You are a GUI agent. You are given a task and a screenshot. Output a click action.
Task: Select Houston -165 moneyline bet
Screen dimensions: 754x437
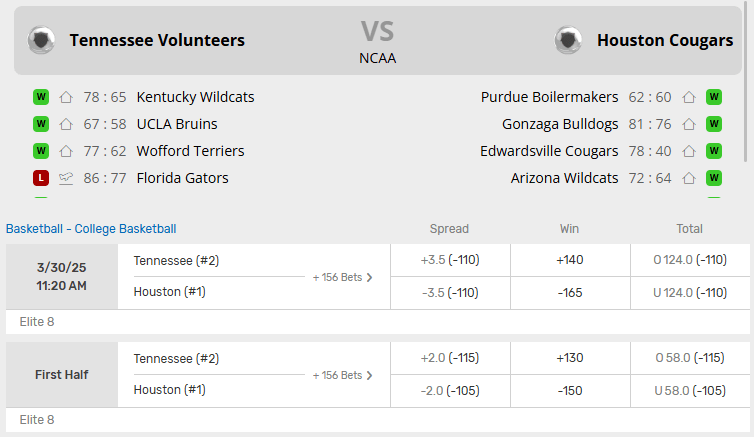tap(570, 293)
